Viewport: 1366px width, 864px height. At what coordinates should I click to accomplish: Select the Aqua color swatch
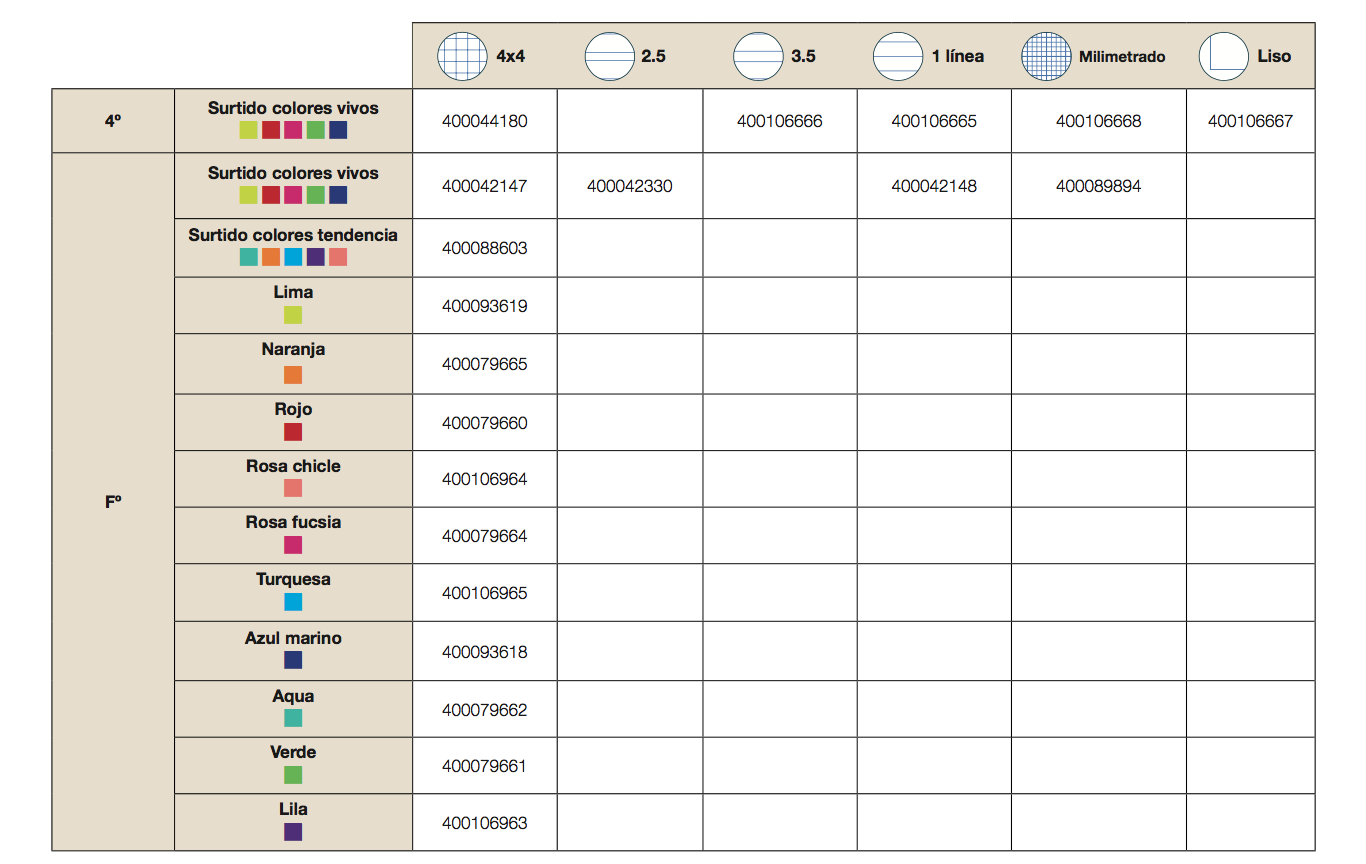(x=293, y=718)
